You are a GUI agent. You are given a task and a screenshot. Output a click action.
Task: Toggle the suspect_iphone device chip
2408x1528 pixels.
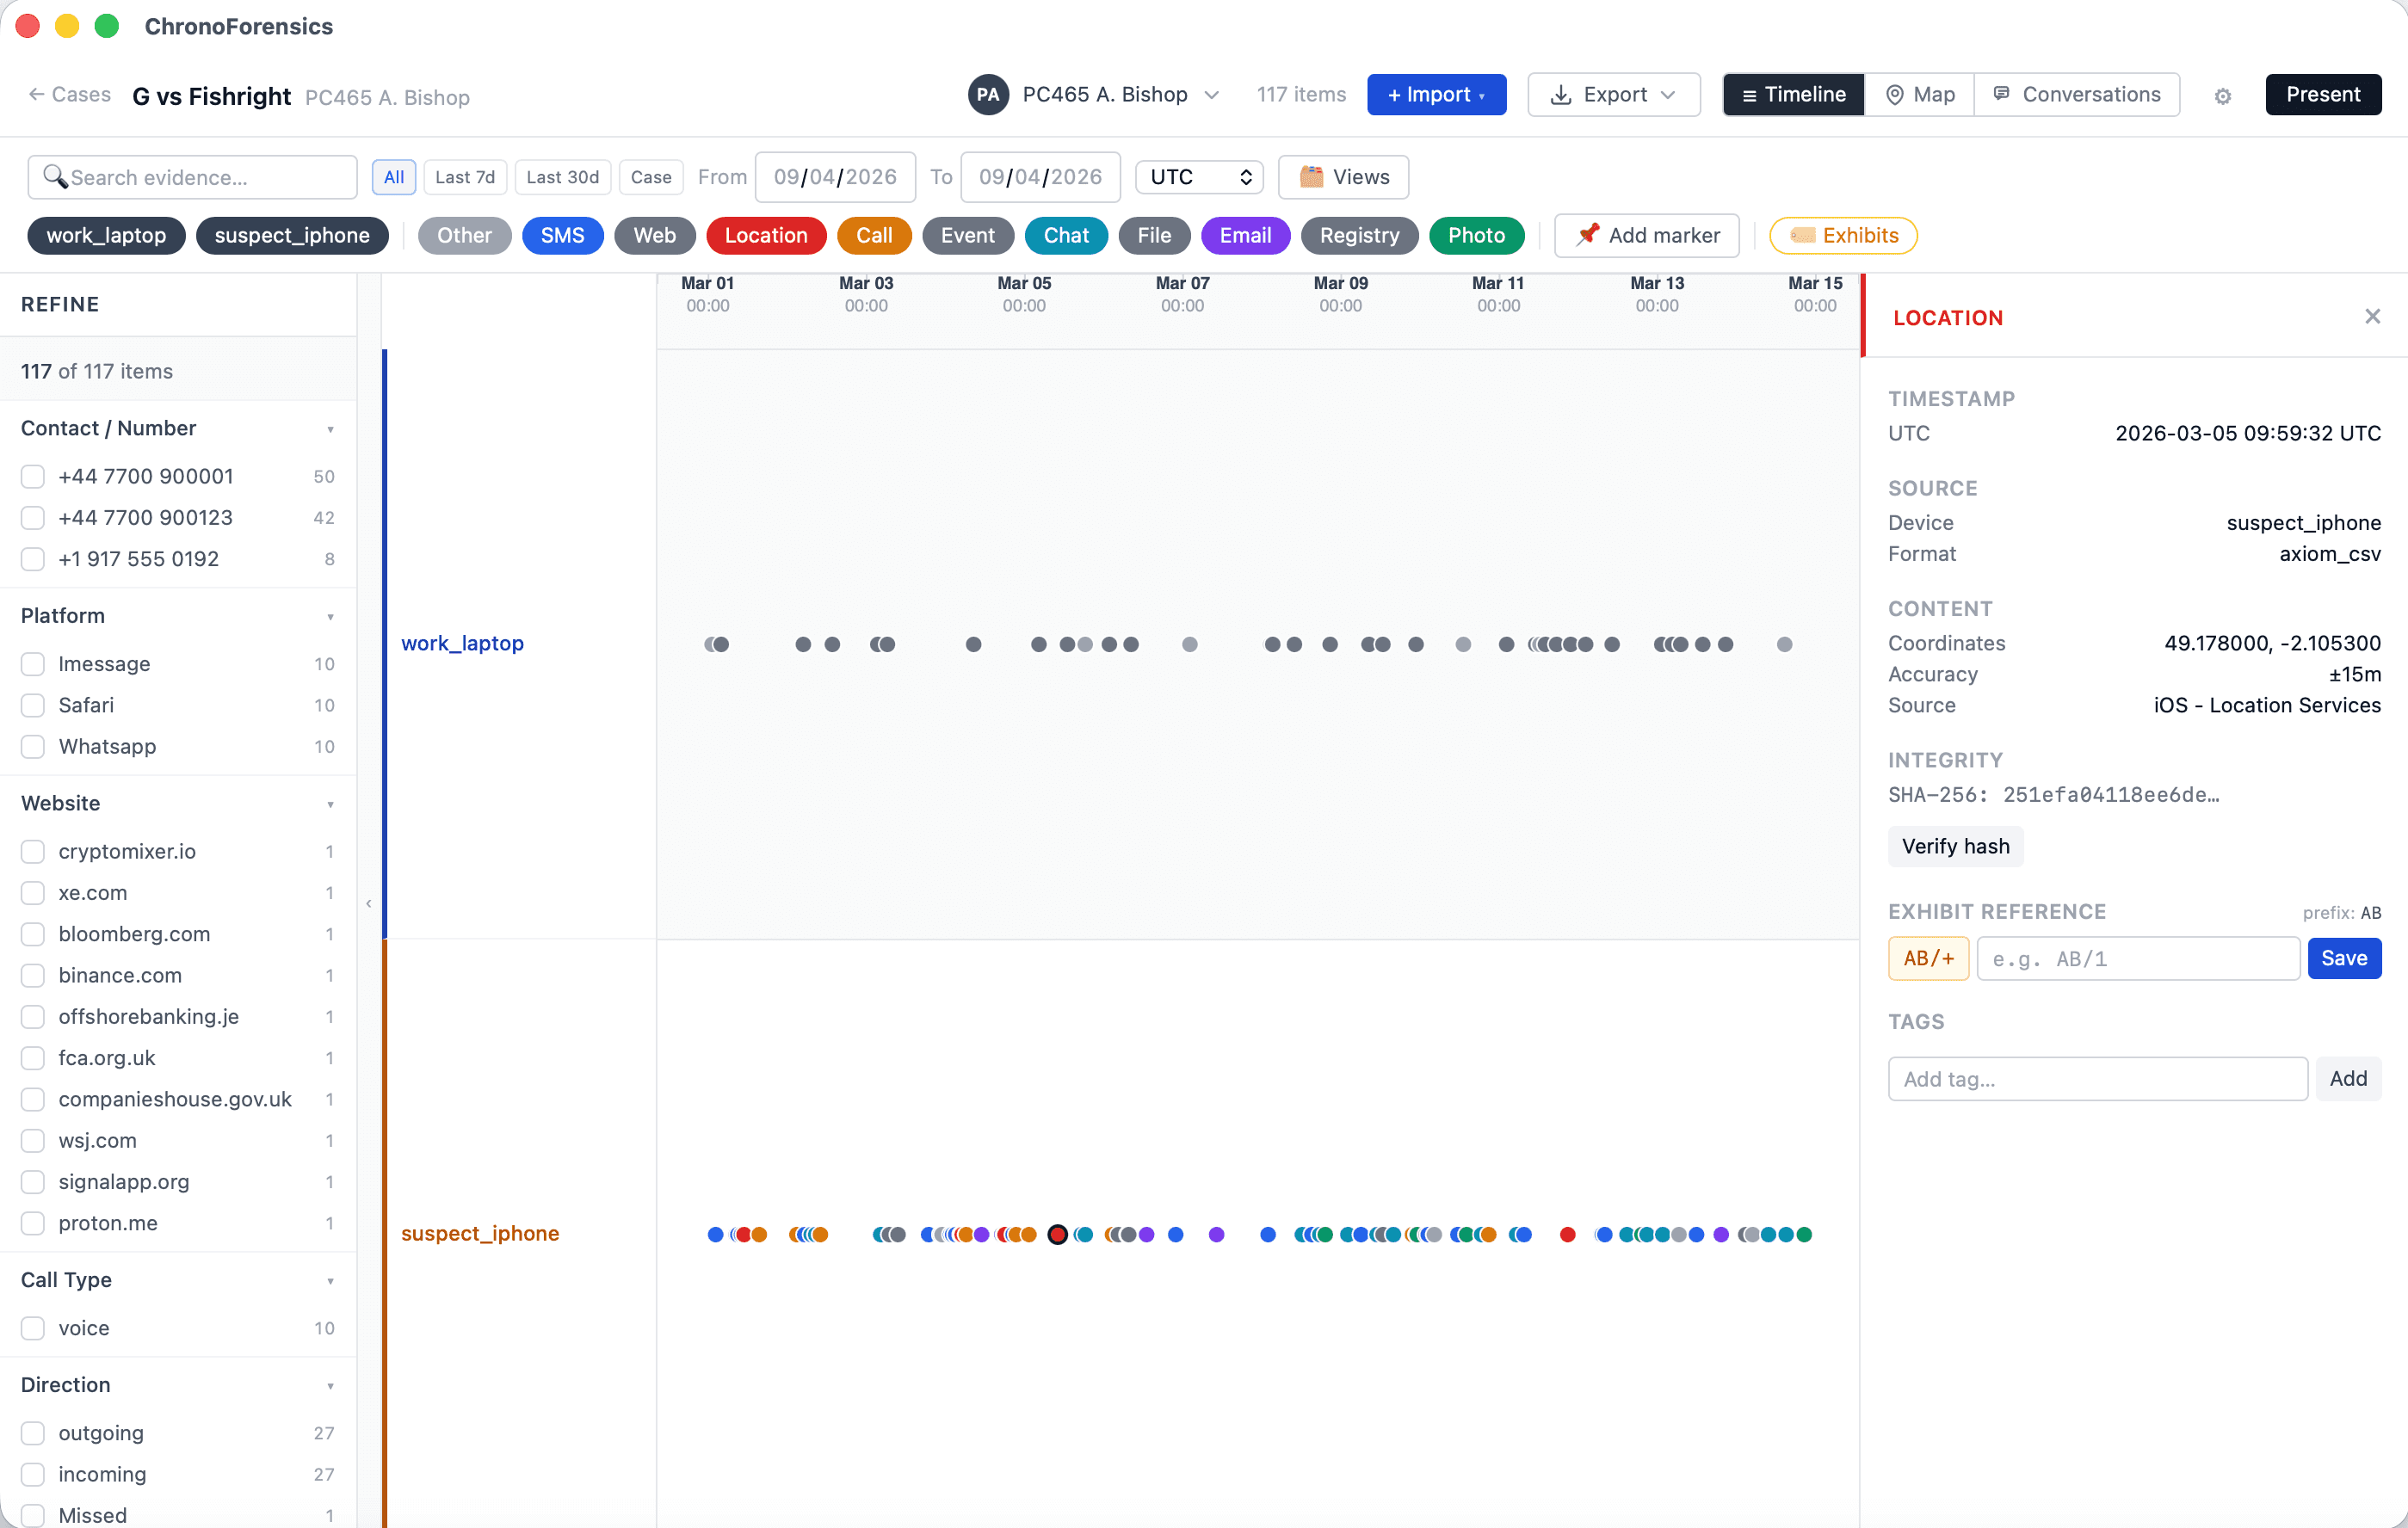click(292, 235)
